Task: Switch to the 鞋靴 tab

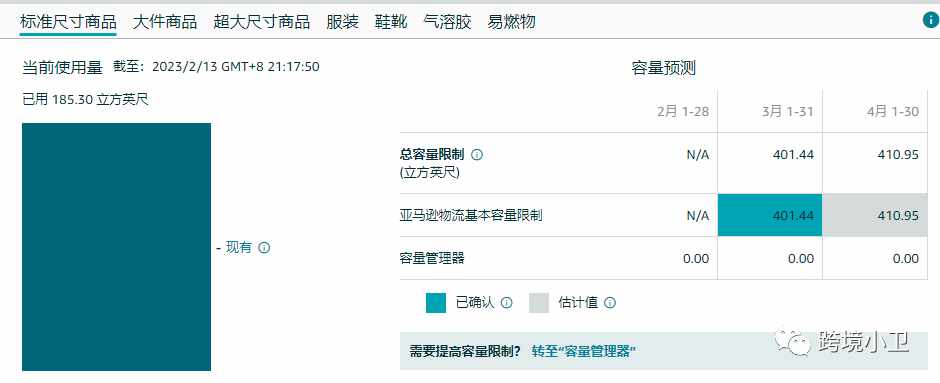Action: pyautogui.click(x=391, y=22)
